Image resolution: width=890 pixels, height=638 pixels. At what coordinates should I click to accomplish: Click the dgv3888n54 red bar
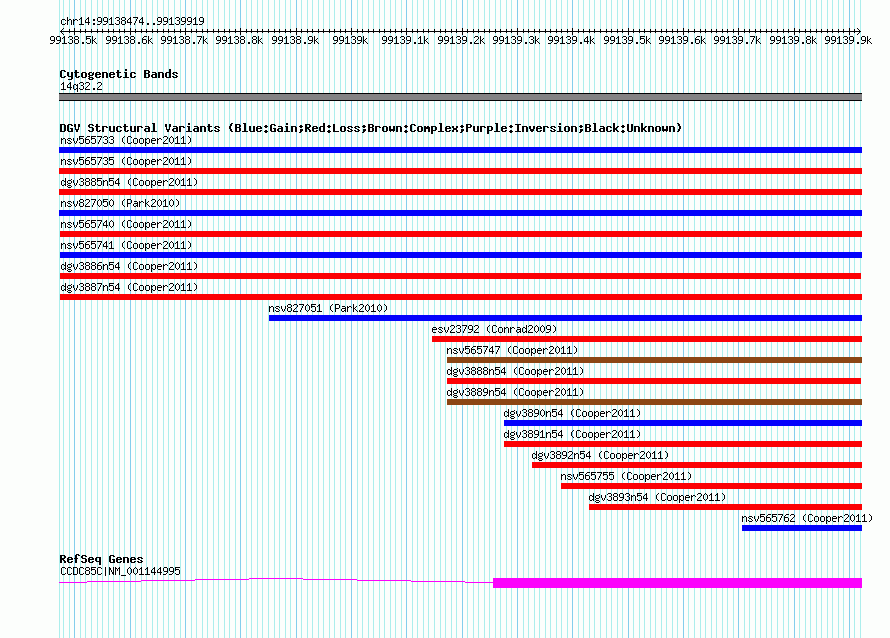[654, 381]
